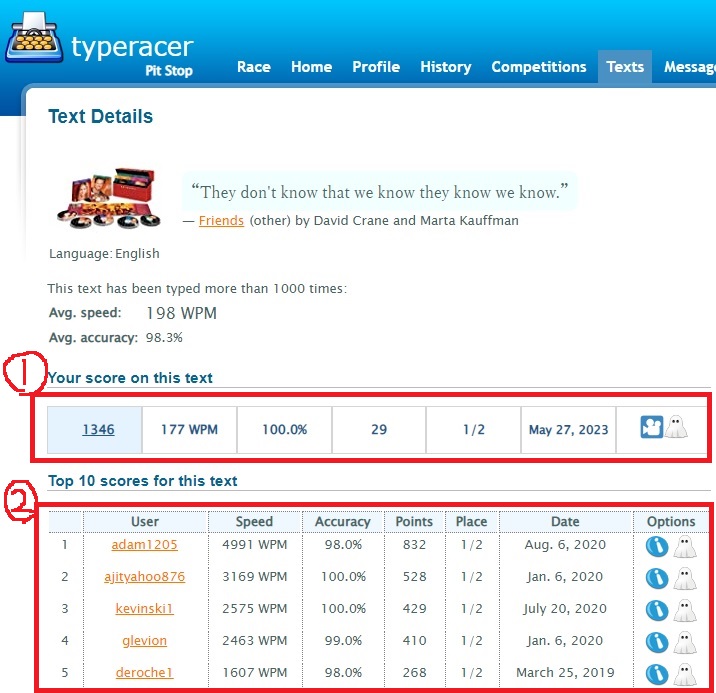The image size is (716, 693).
Task: Open glevion's user profile link
Action: click(144, 640)
